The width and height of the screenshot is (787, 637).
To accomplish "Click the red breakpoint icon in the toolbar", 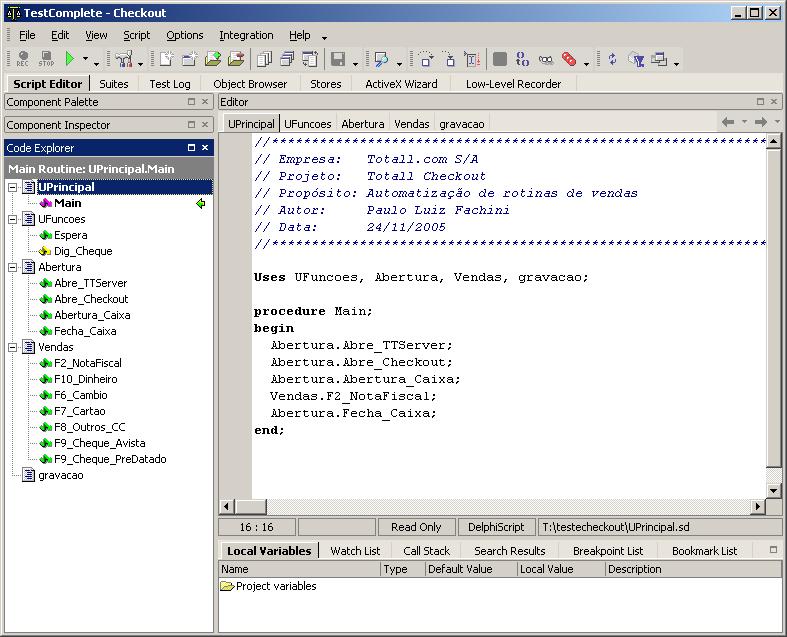I will pyautogui.click(x=569, y=59).
